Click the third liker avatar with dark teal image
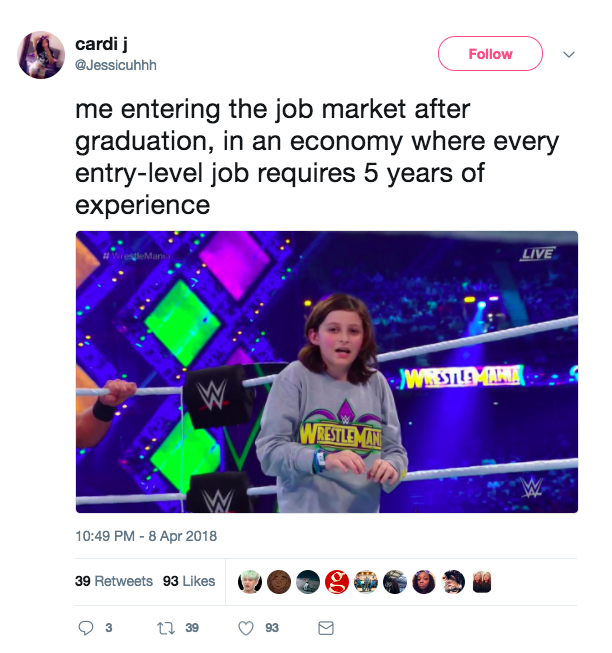Screen dimensions: 612x653 tap(308, 581)
